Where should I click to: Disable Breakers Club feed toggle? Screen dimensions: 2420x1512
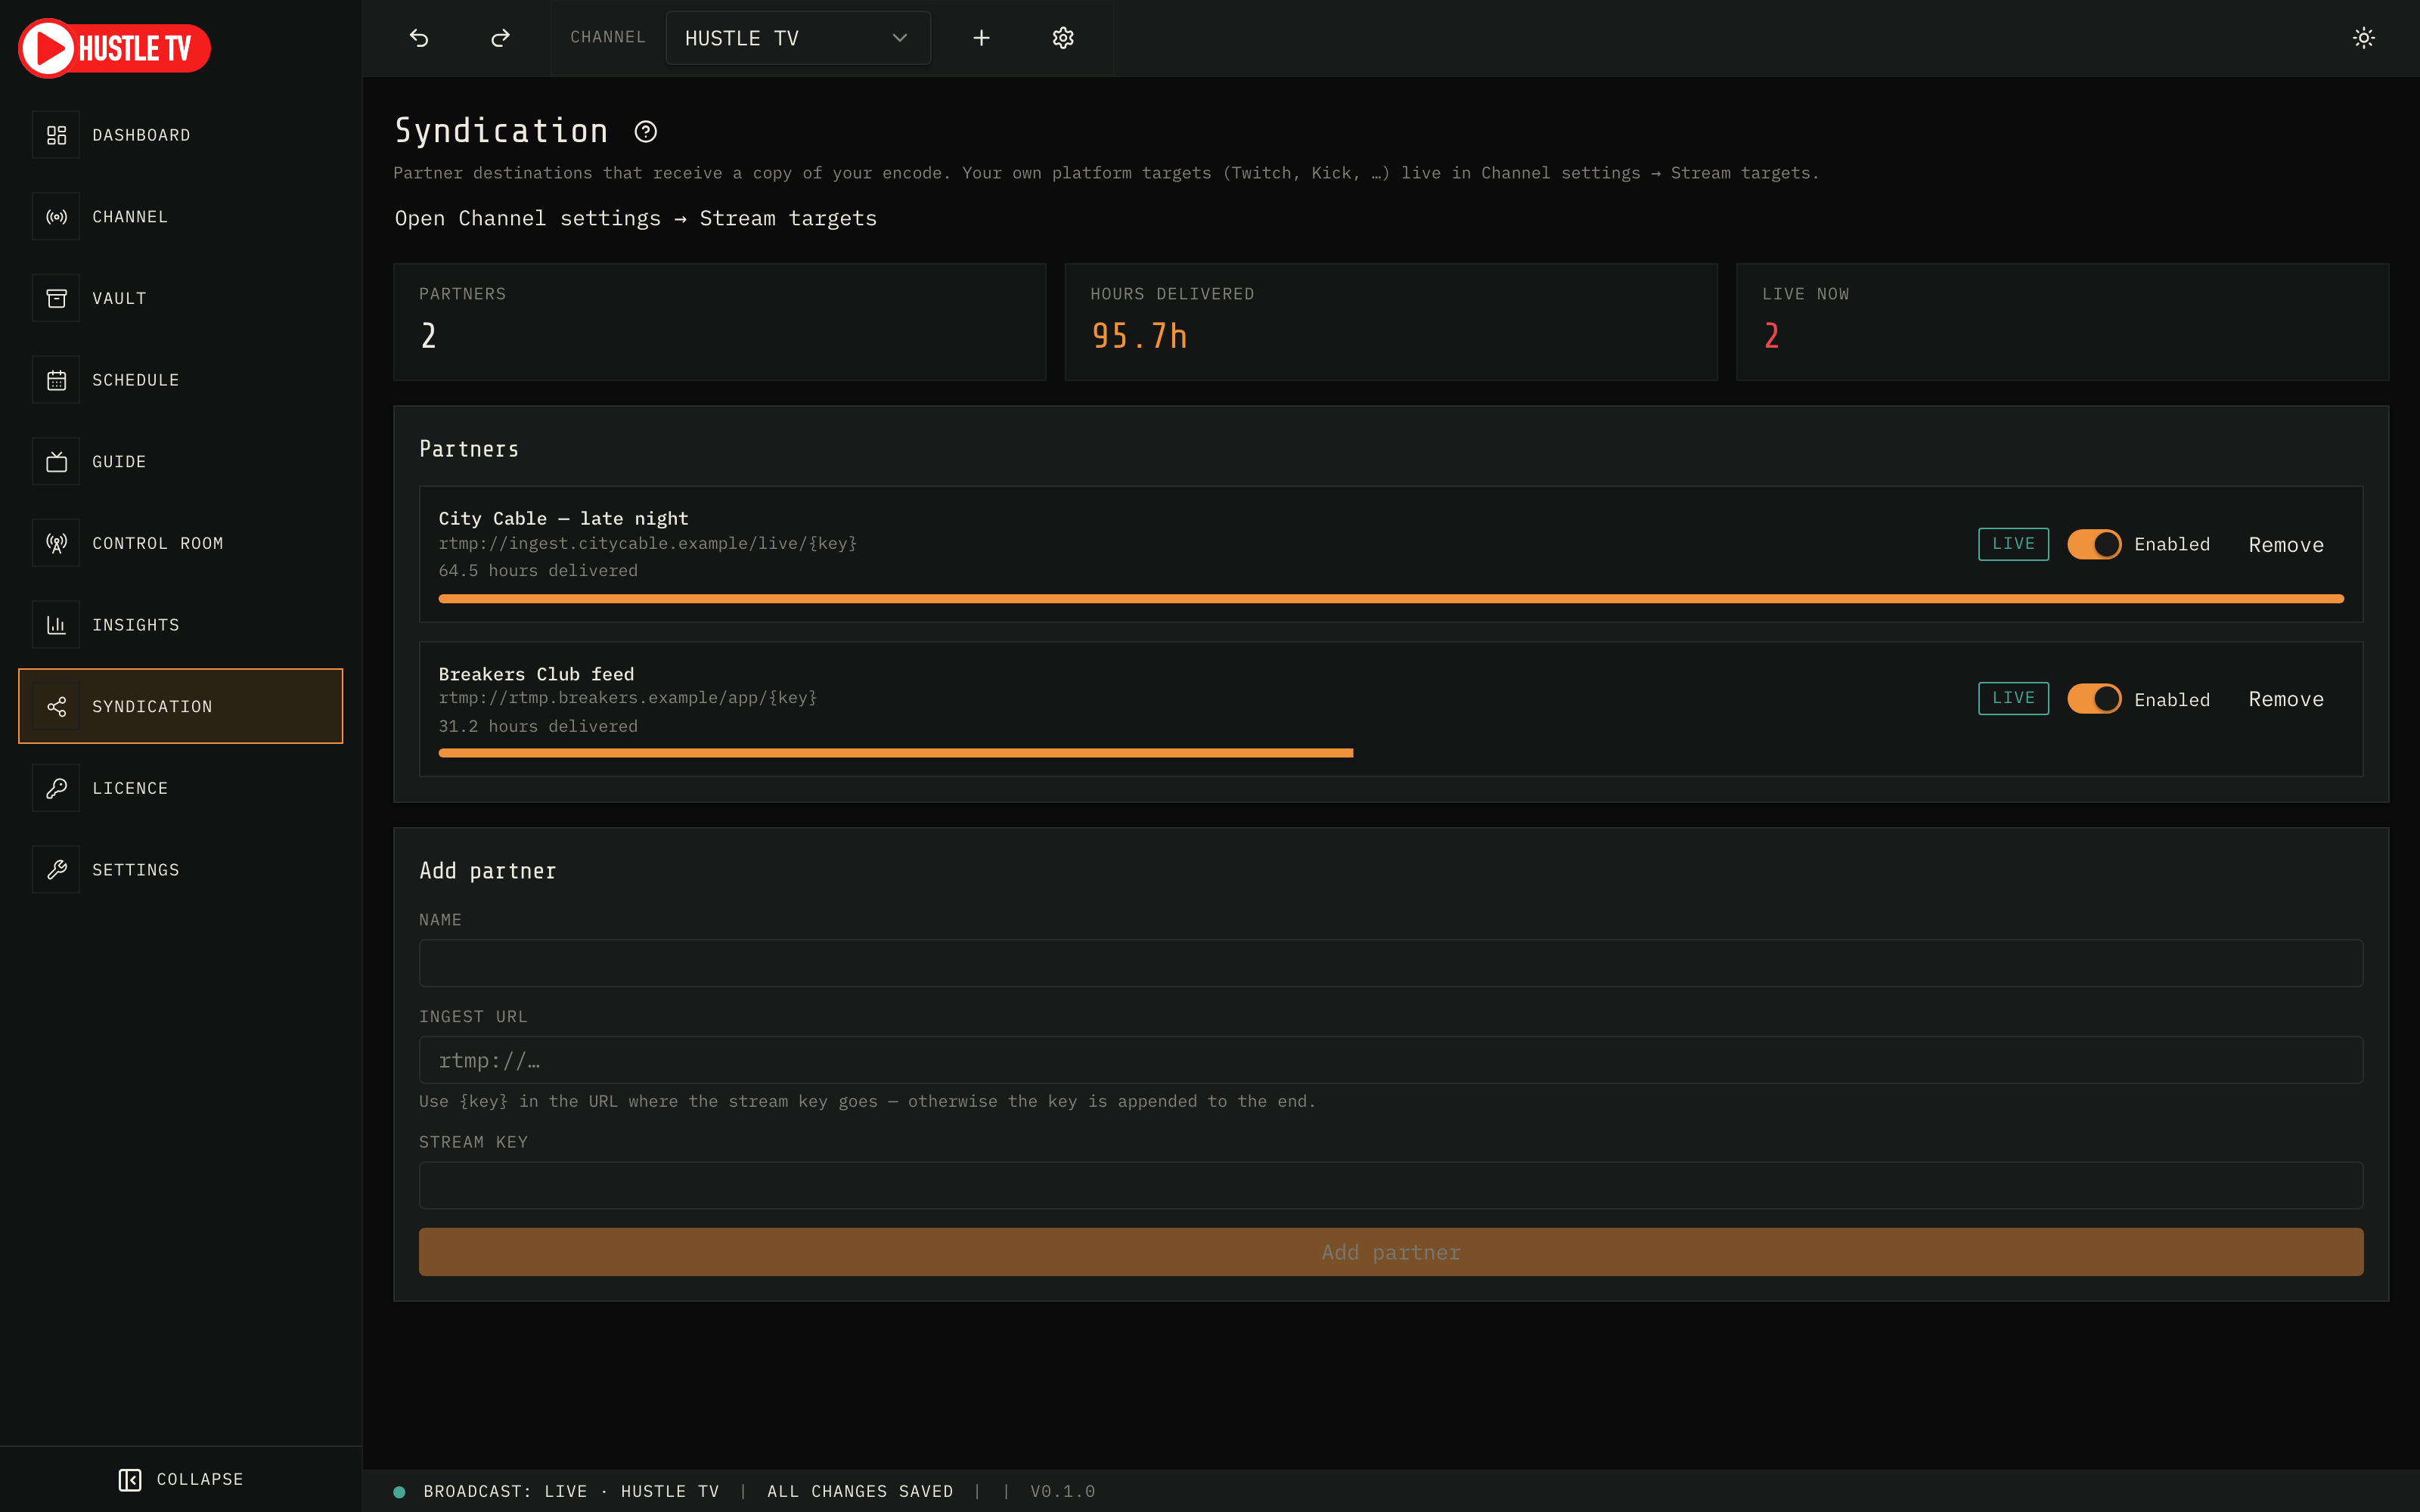(x=2094, y=699)
